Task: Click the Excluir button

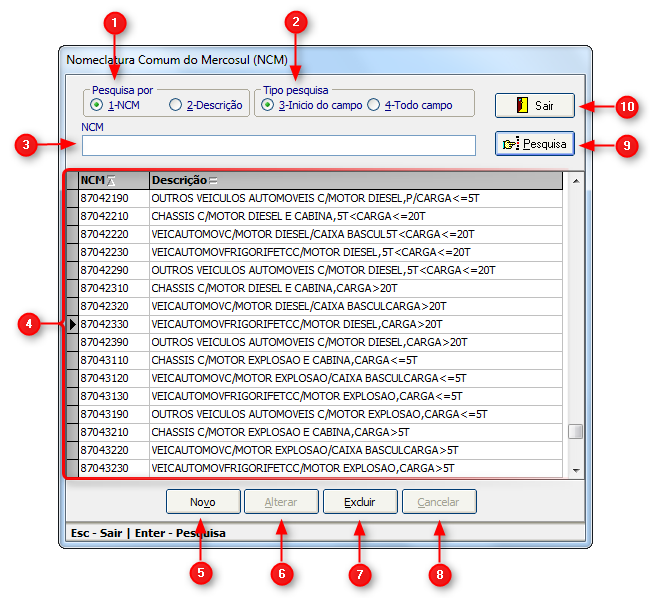Action: pos(360,502)
